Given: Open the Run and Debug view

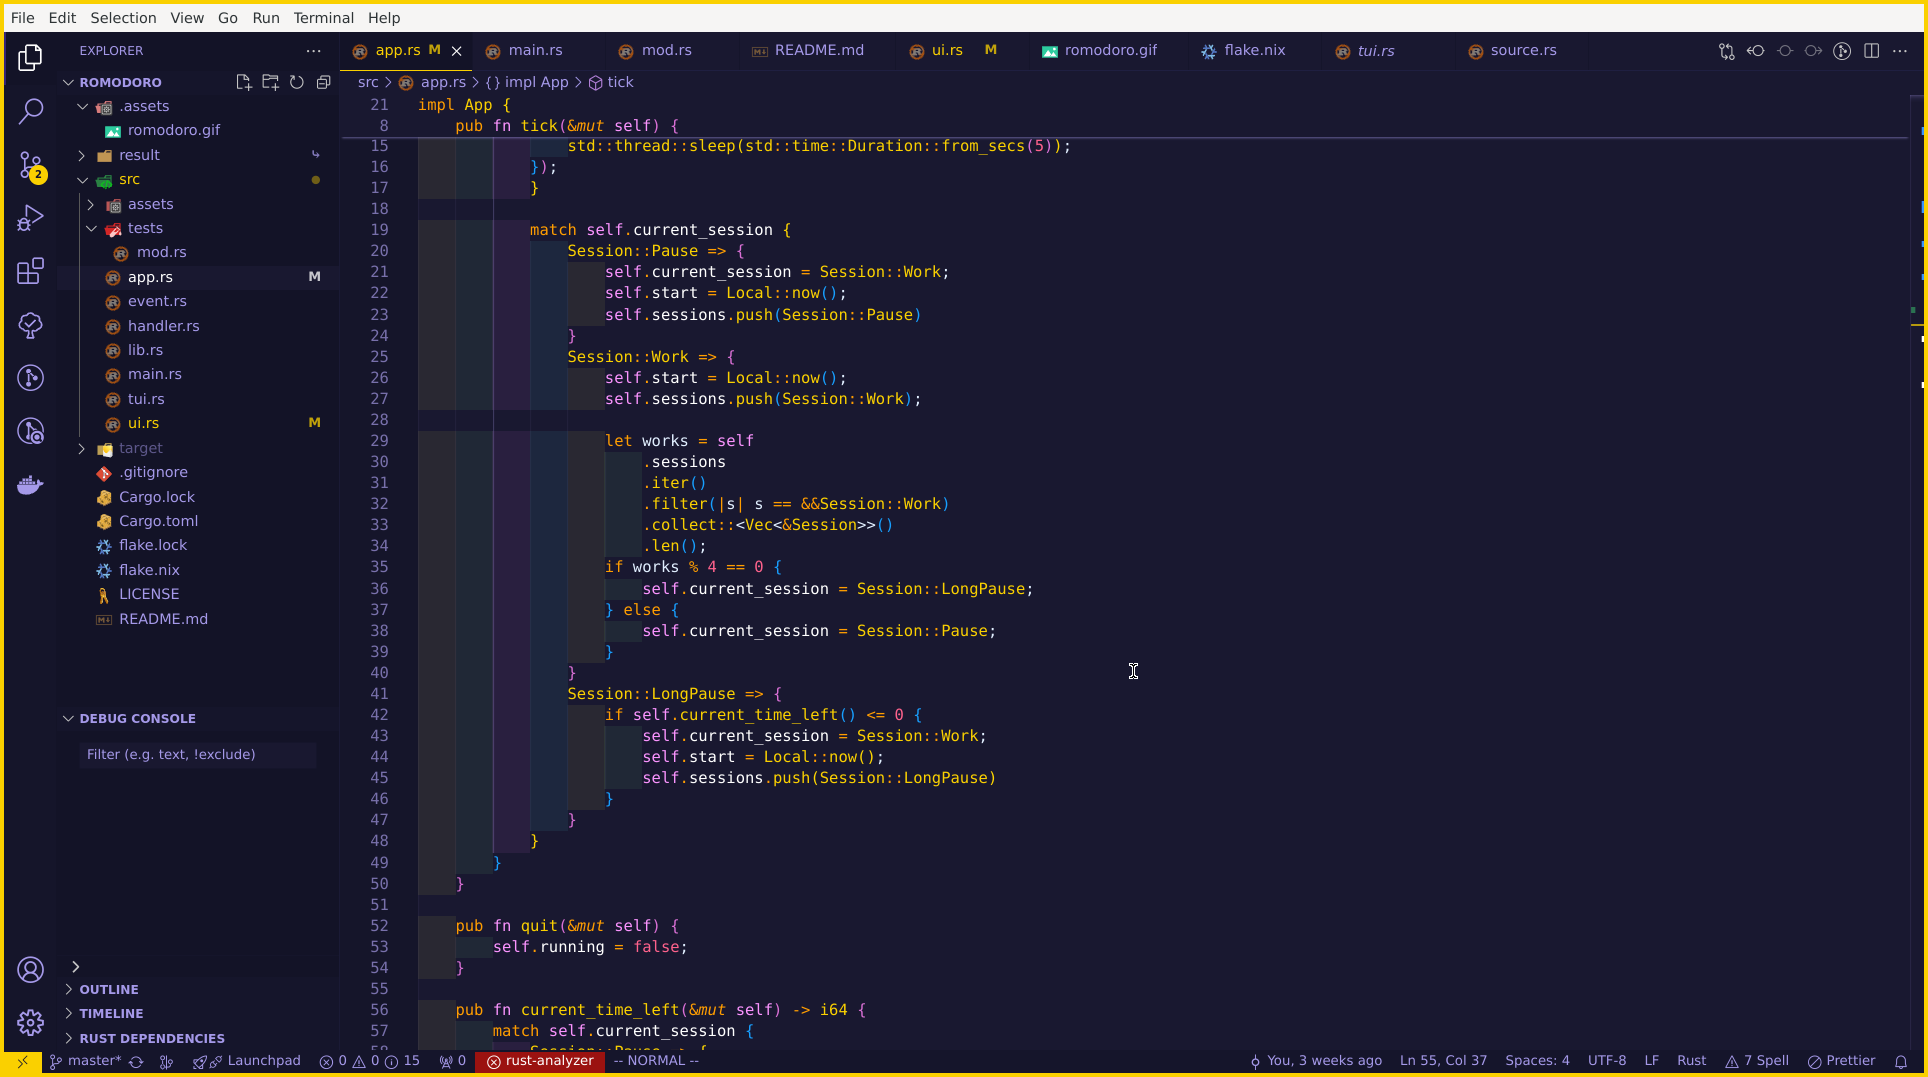Looking at the screenshot, I should point(31,218).
